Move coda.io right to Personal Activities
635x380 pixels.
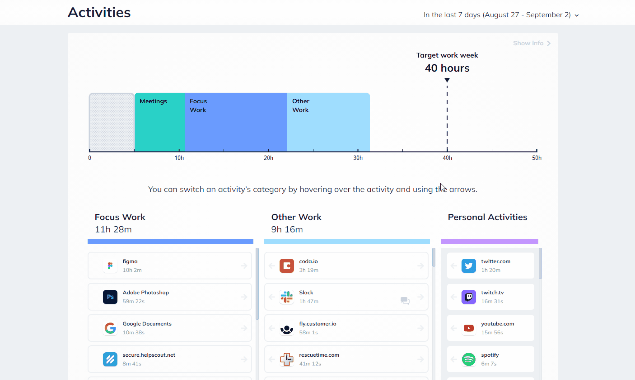click(420, 266)
